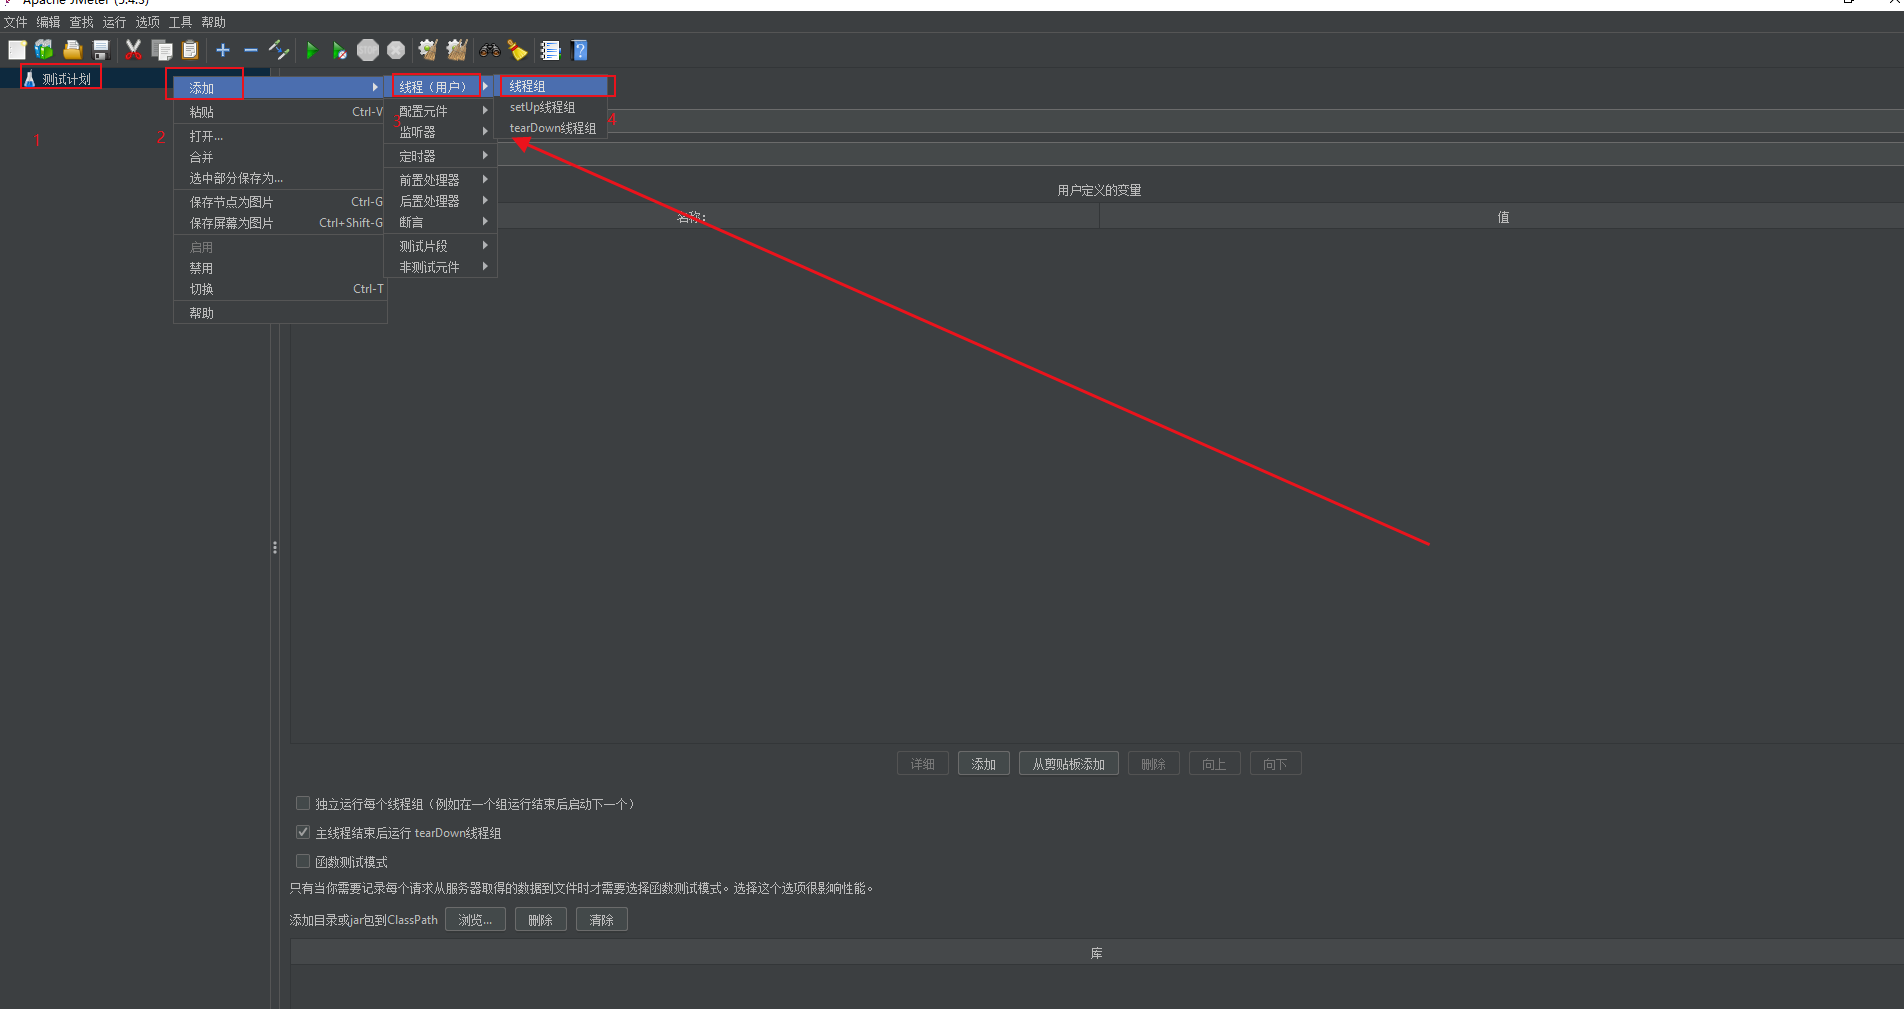Select the 测试计划 flask tree node
The height and width of the screenshot is (1009, 1904).
pos(60,79)
